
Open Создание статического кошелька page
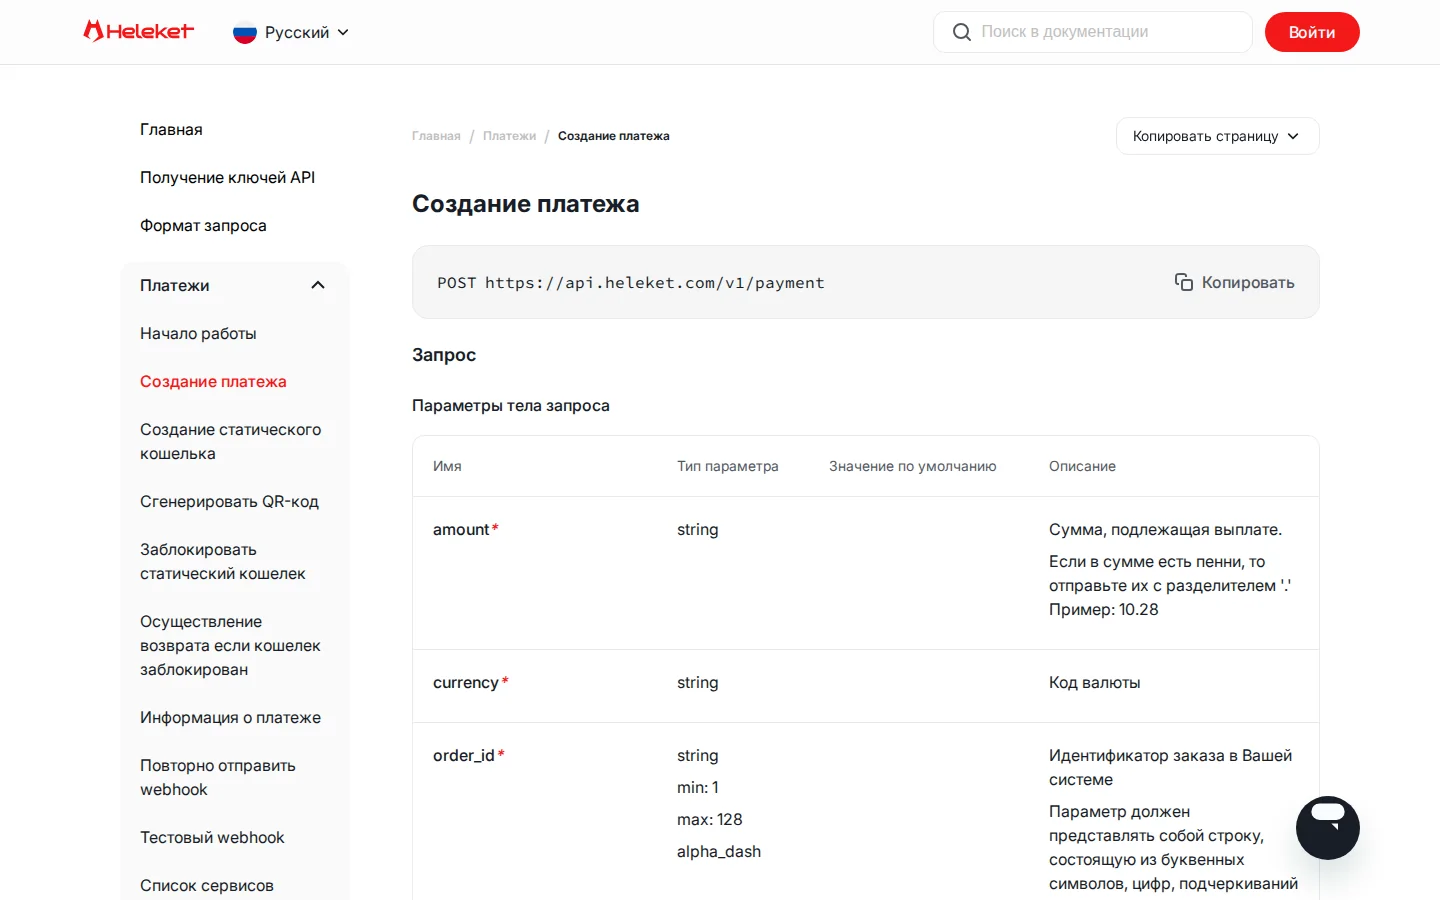(230, 441)
